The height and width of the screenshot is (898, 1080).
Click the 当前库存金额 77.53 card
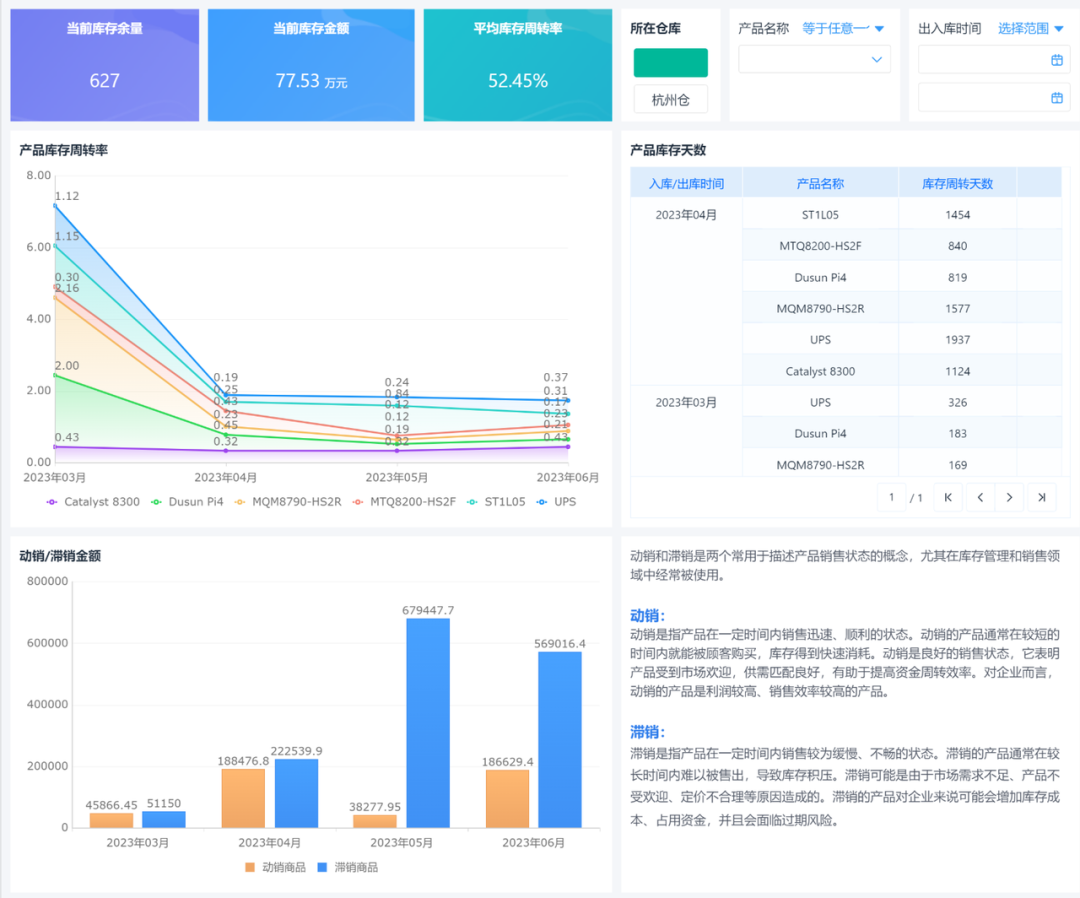pyautogui.click(x=311, y=65)
